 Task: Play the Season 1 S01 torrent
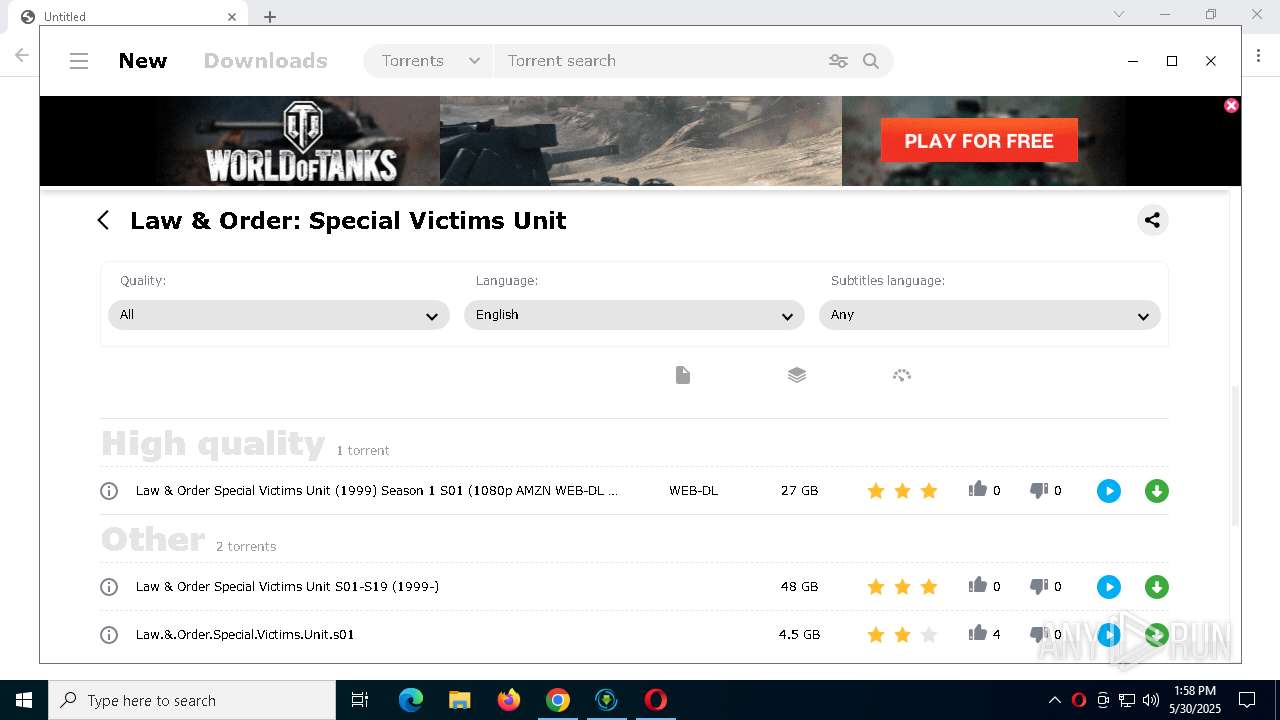coord(1108,491)
